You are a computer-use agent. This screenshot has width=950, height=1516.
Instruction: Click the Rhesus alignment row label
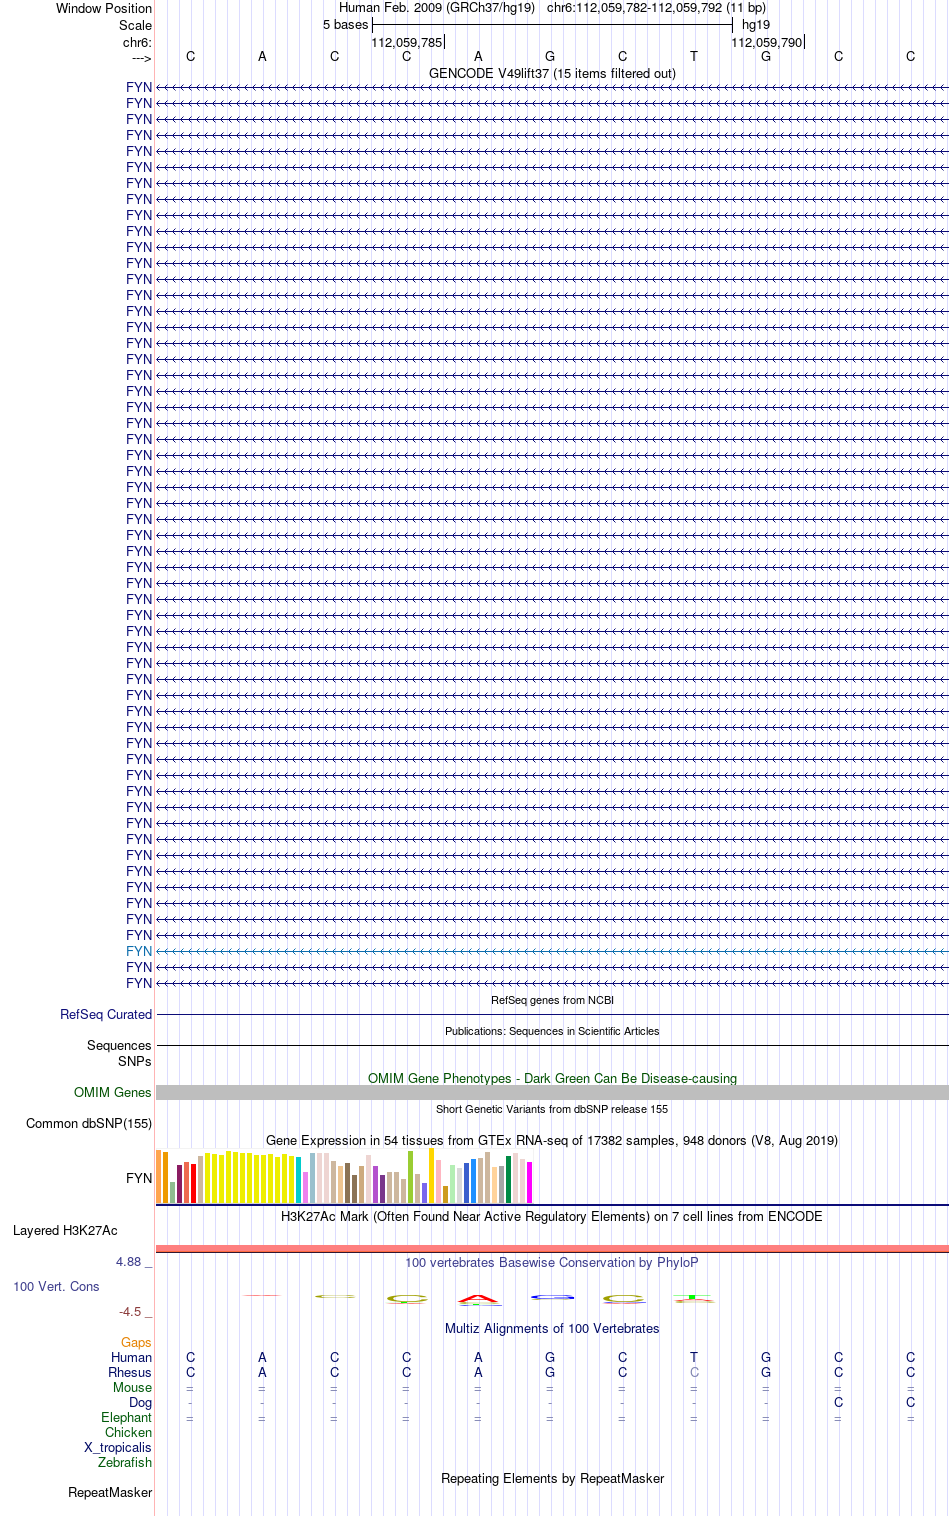click(x=130, y=1372)
